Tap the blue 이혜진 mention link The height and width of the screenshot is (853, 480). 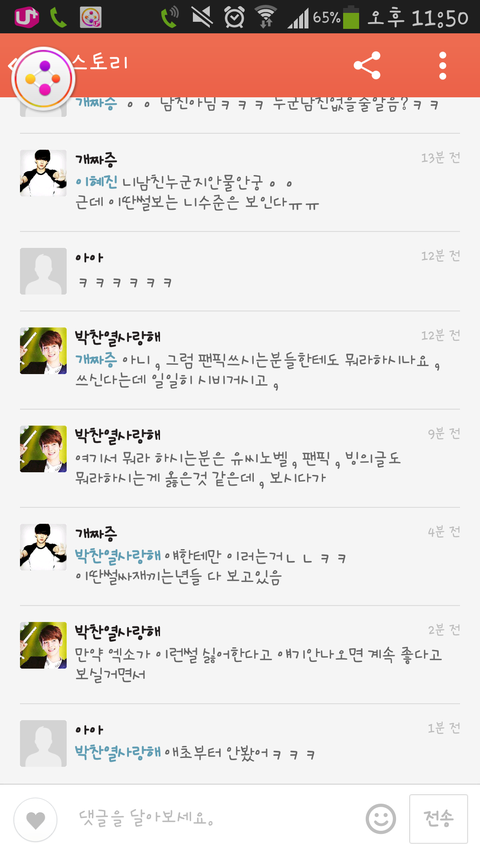[96, 182]
